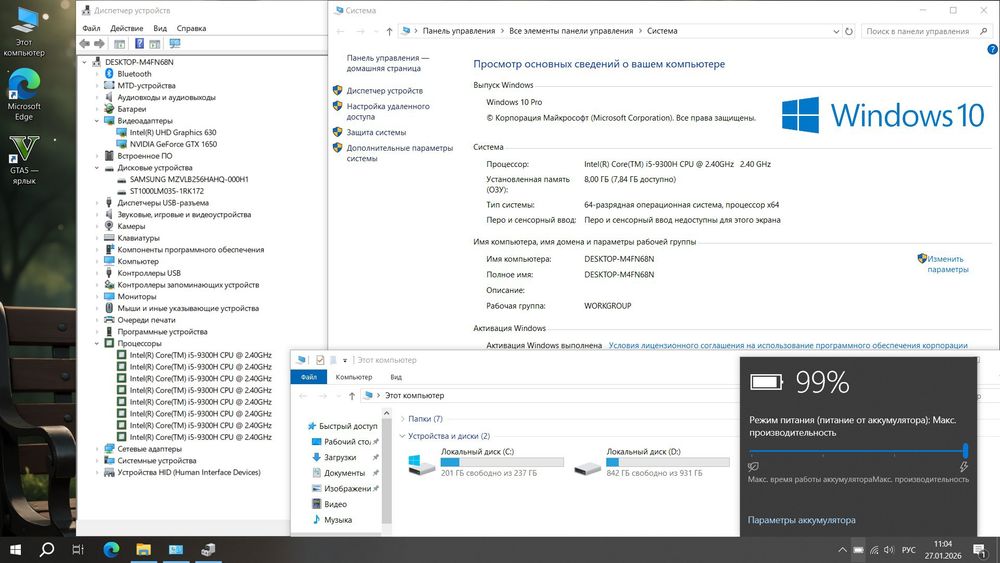The width and height of the screenshot is (1000, 563).
Task: Open GTA5 shortcut on desktop
Action: [24, 159]
